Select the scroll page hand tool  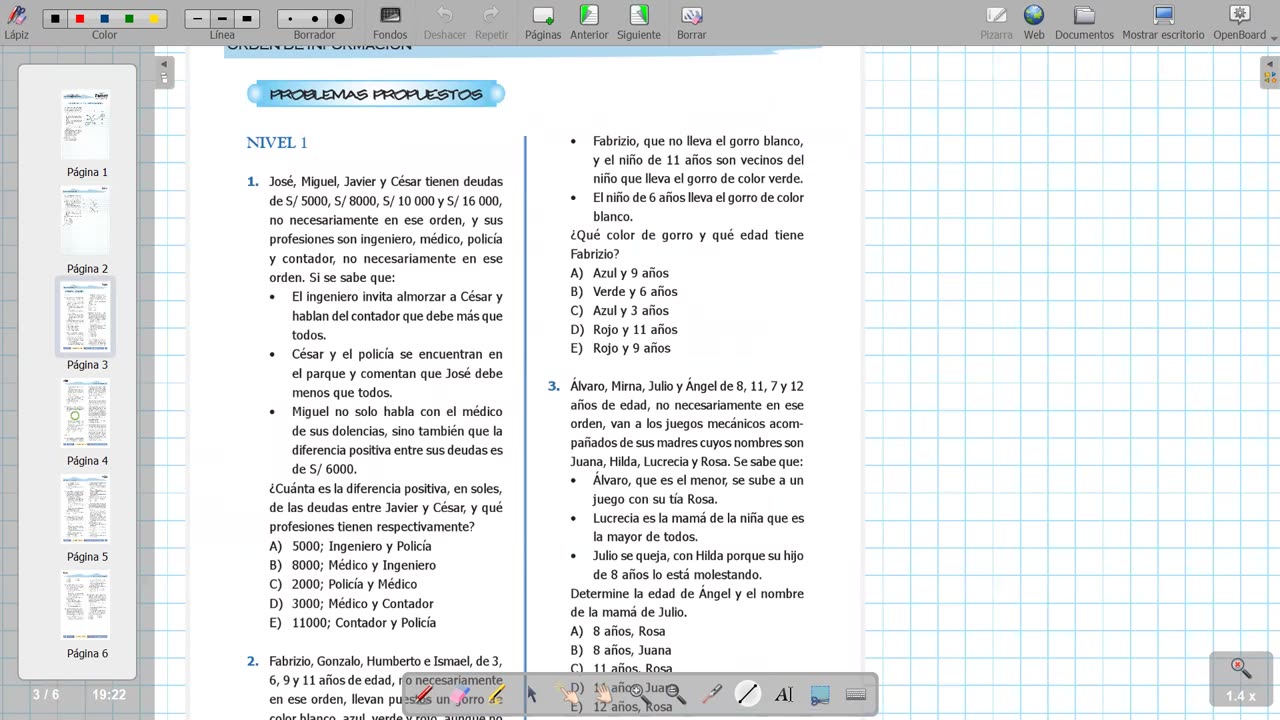point(604,694)
